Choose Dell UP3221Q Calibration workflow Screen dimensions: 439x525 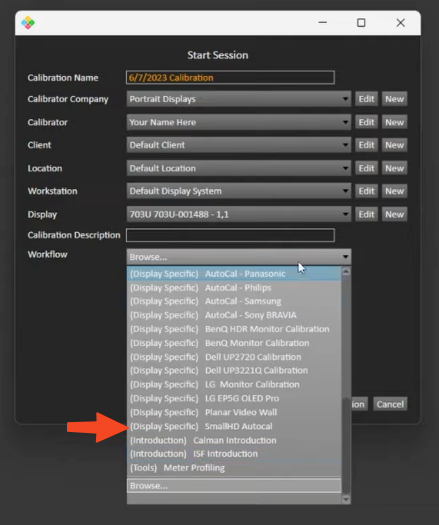(234, 371)
